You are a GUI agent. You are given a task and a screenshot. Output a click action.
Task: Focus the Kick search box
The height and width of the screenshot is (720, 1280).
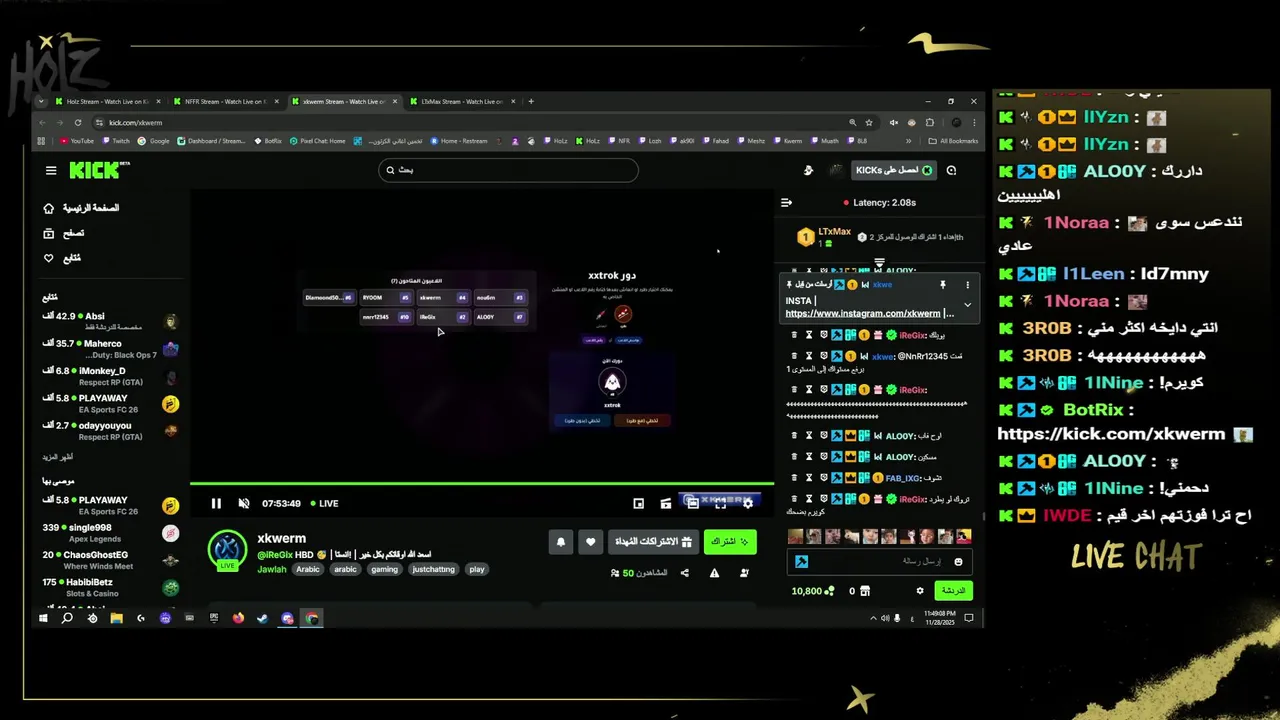point(508,170)
